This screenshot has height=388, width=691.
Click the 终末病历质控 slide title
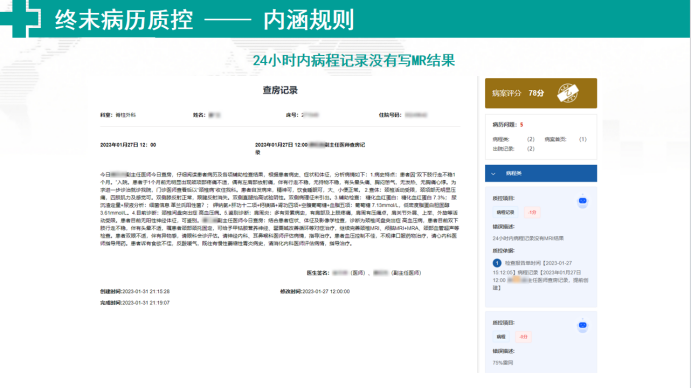point(124,20)
